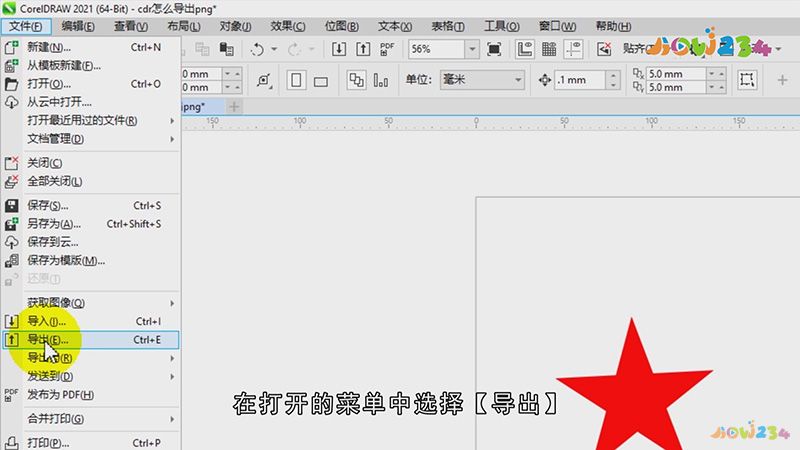Choose 导出 (Export) menu entry
Screen dimensions: 800x450
91,339
